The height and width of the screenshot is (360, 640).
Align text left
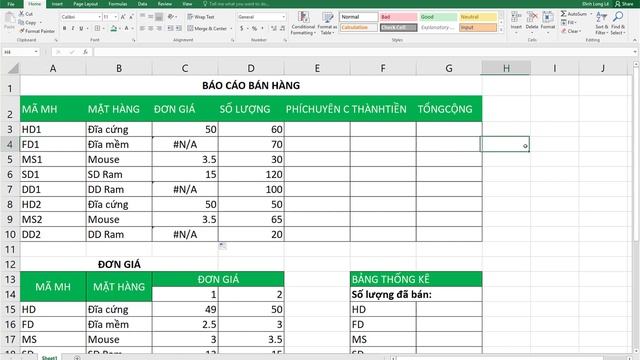click(142, 29)
